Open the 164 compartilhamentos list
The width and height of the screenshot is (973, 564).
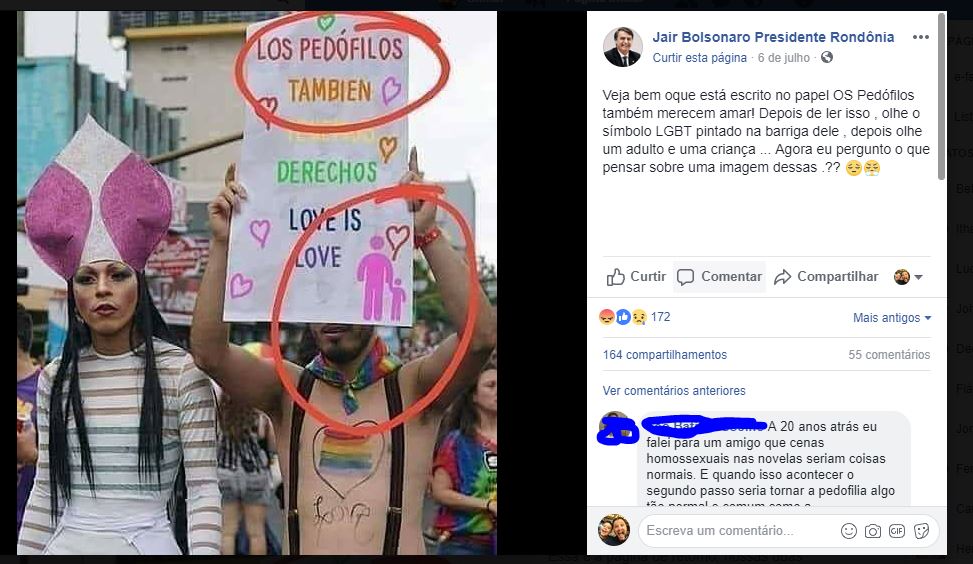[x=665, y=355]
